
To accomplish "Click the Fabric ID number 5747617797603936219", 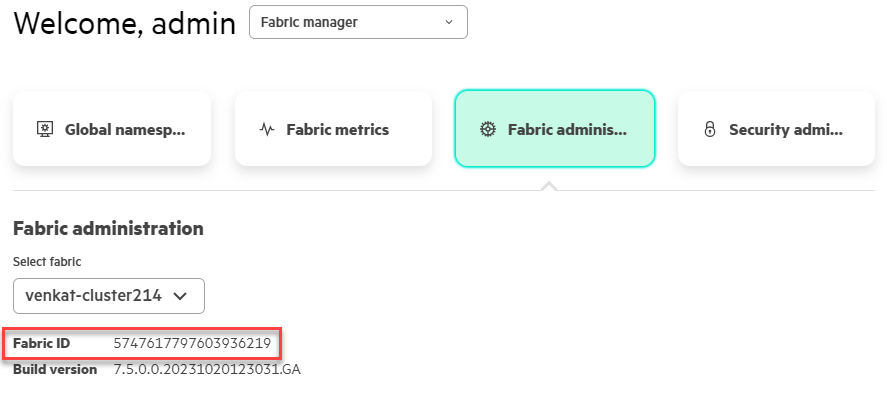I will point(192,343).
